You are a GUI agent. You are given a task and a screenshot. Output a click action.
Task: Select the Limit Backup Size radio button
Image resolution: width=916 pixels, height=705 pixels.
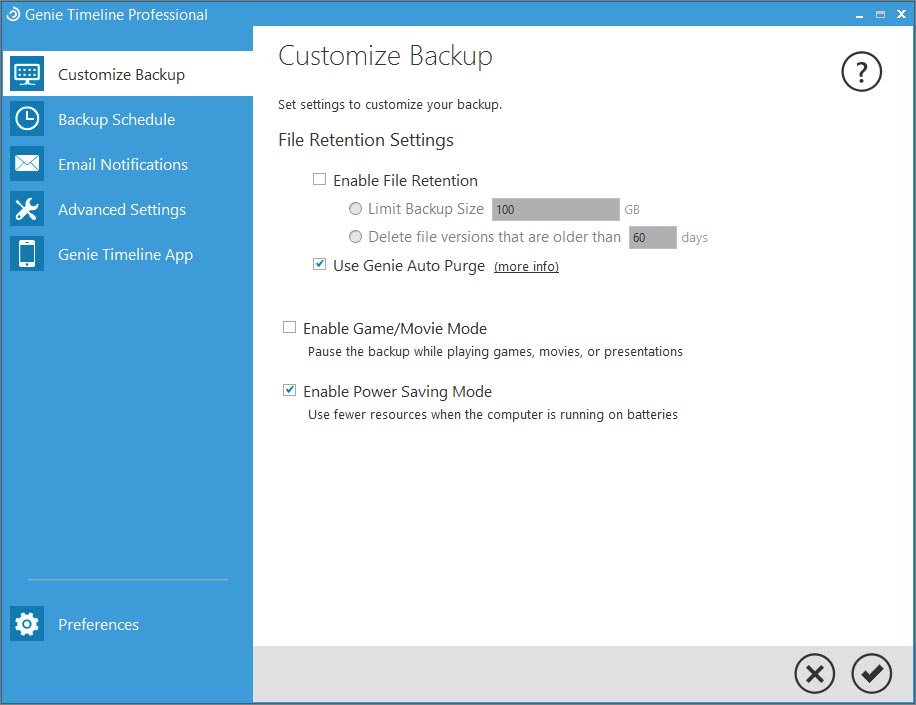pos(355,209)
